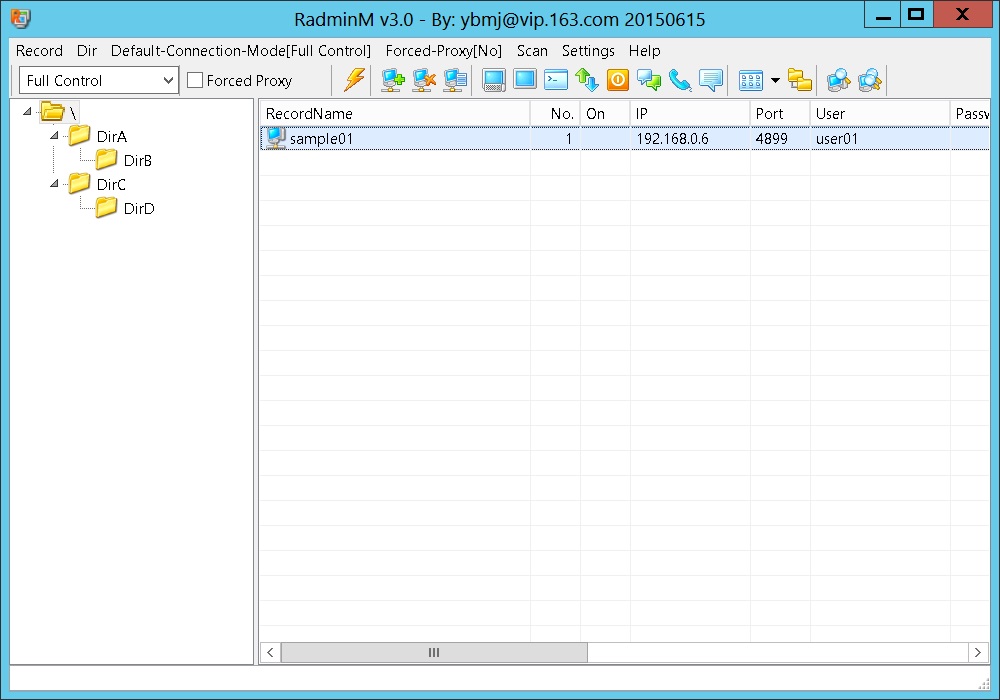Click the horizontal scrollbar right arrow
1000x700 pixels.
pos(978,652)
